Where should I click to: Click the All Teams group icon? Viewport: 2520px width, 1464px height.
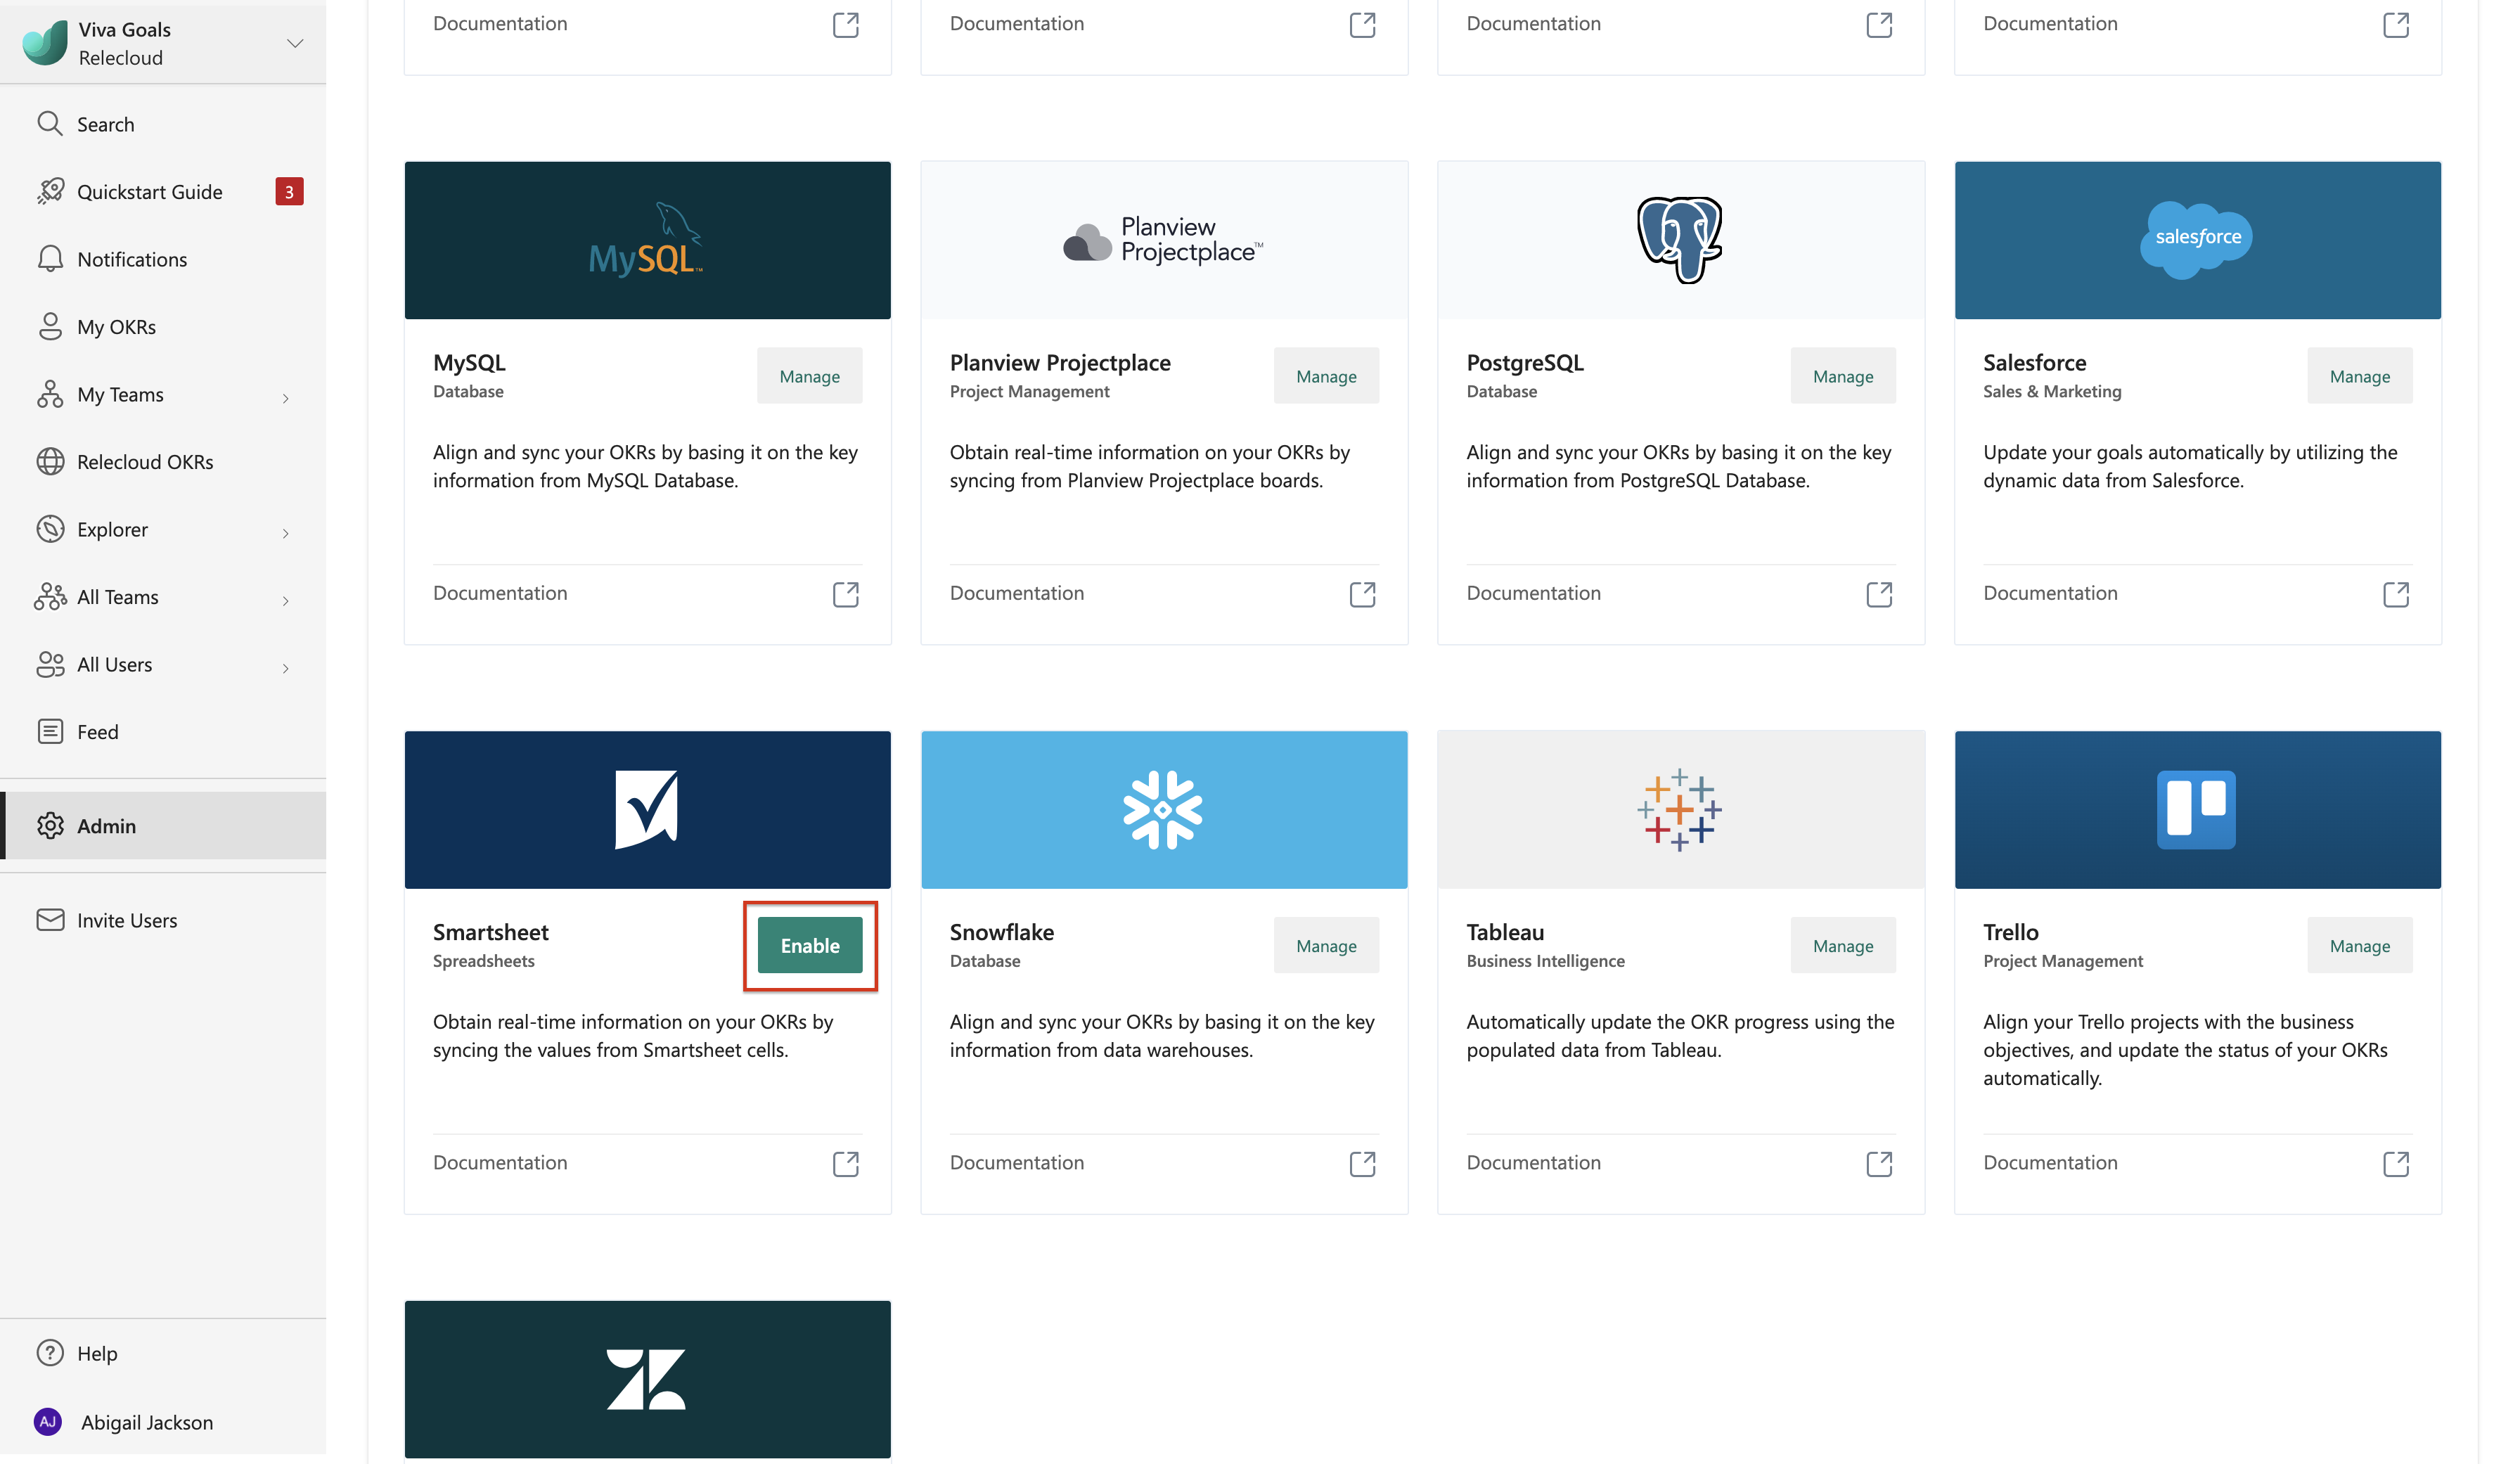click(50, 597)
